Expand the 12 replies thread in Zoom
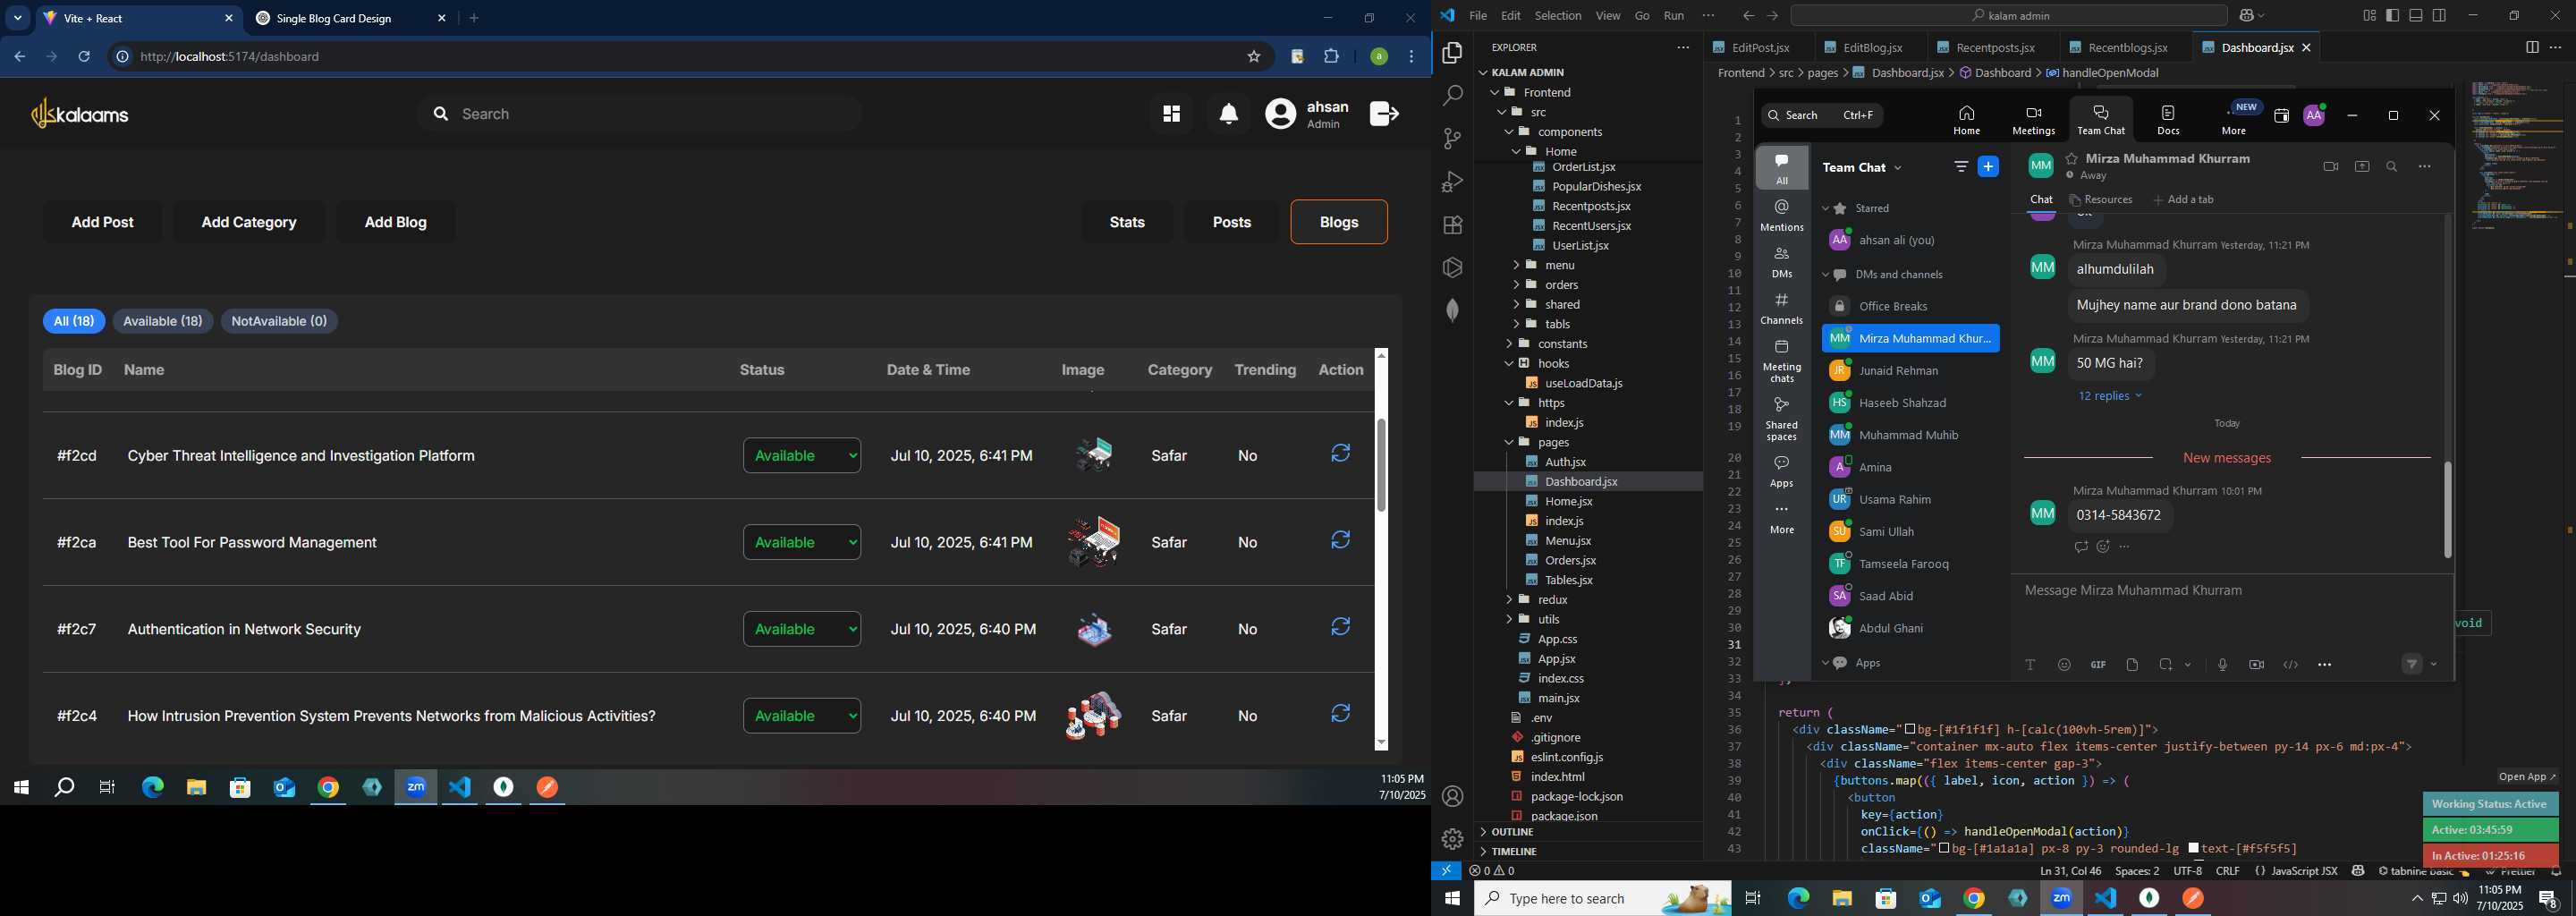Image resolution: width=2576 pixels, height=916 pixels. pyautogui.click(x=2109, y=396)
